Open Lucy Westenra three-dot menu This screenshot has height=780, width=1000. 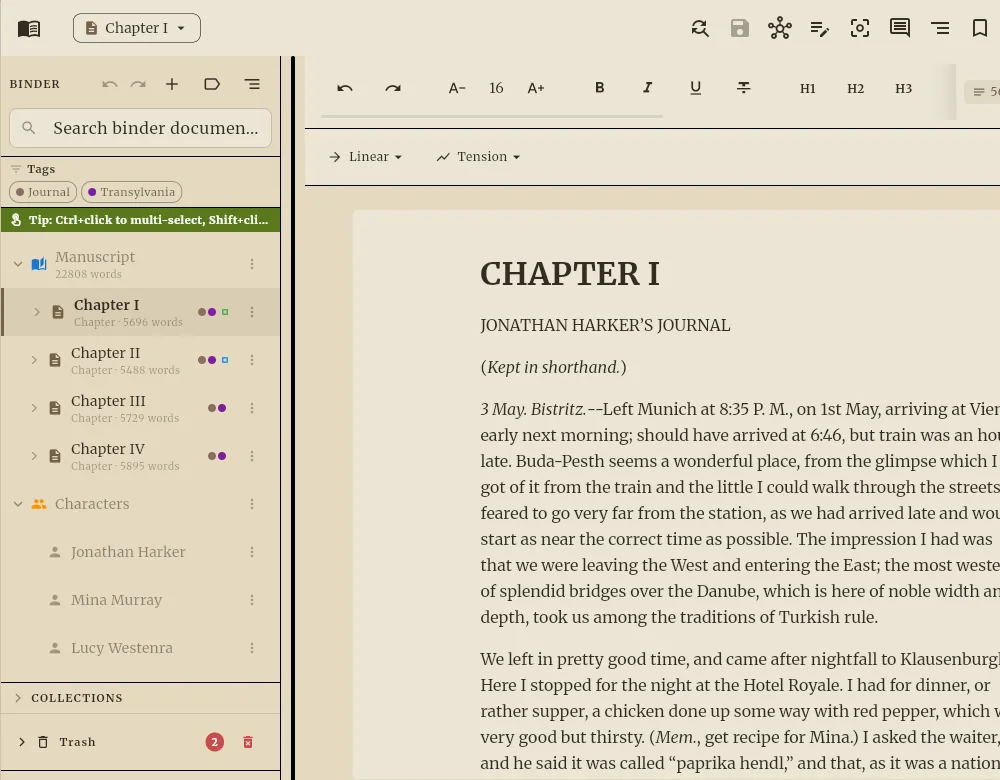point(252,648)
